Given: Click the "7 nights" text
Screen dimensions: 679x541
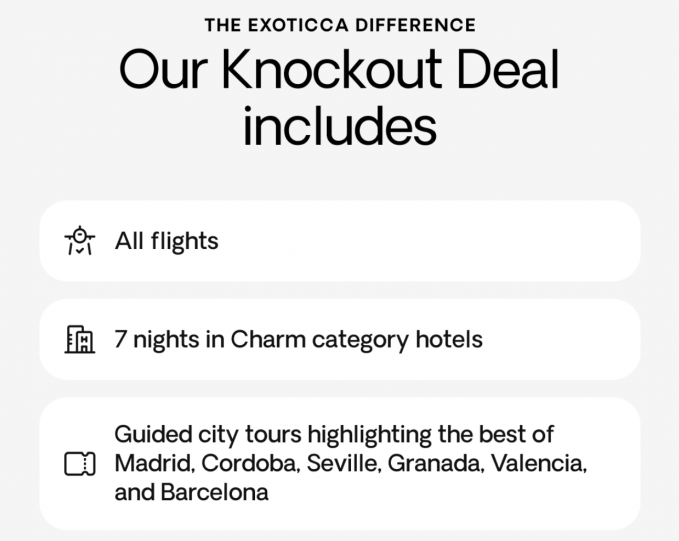Looking at the screenshot, I should (x=157, y=340).
